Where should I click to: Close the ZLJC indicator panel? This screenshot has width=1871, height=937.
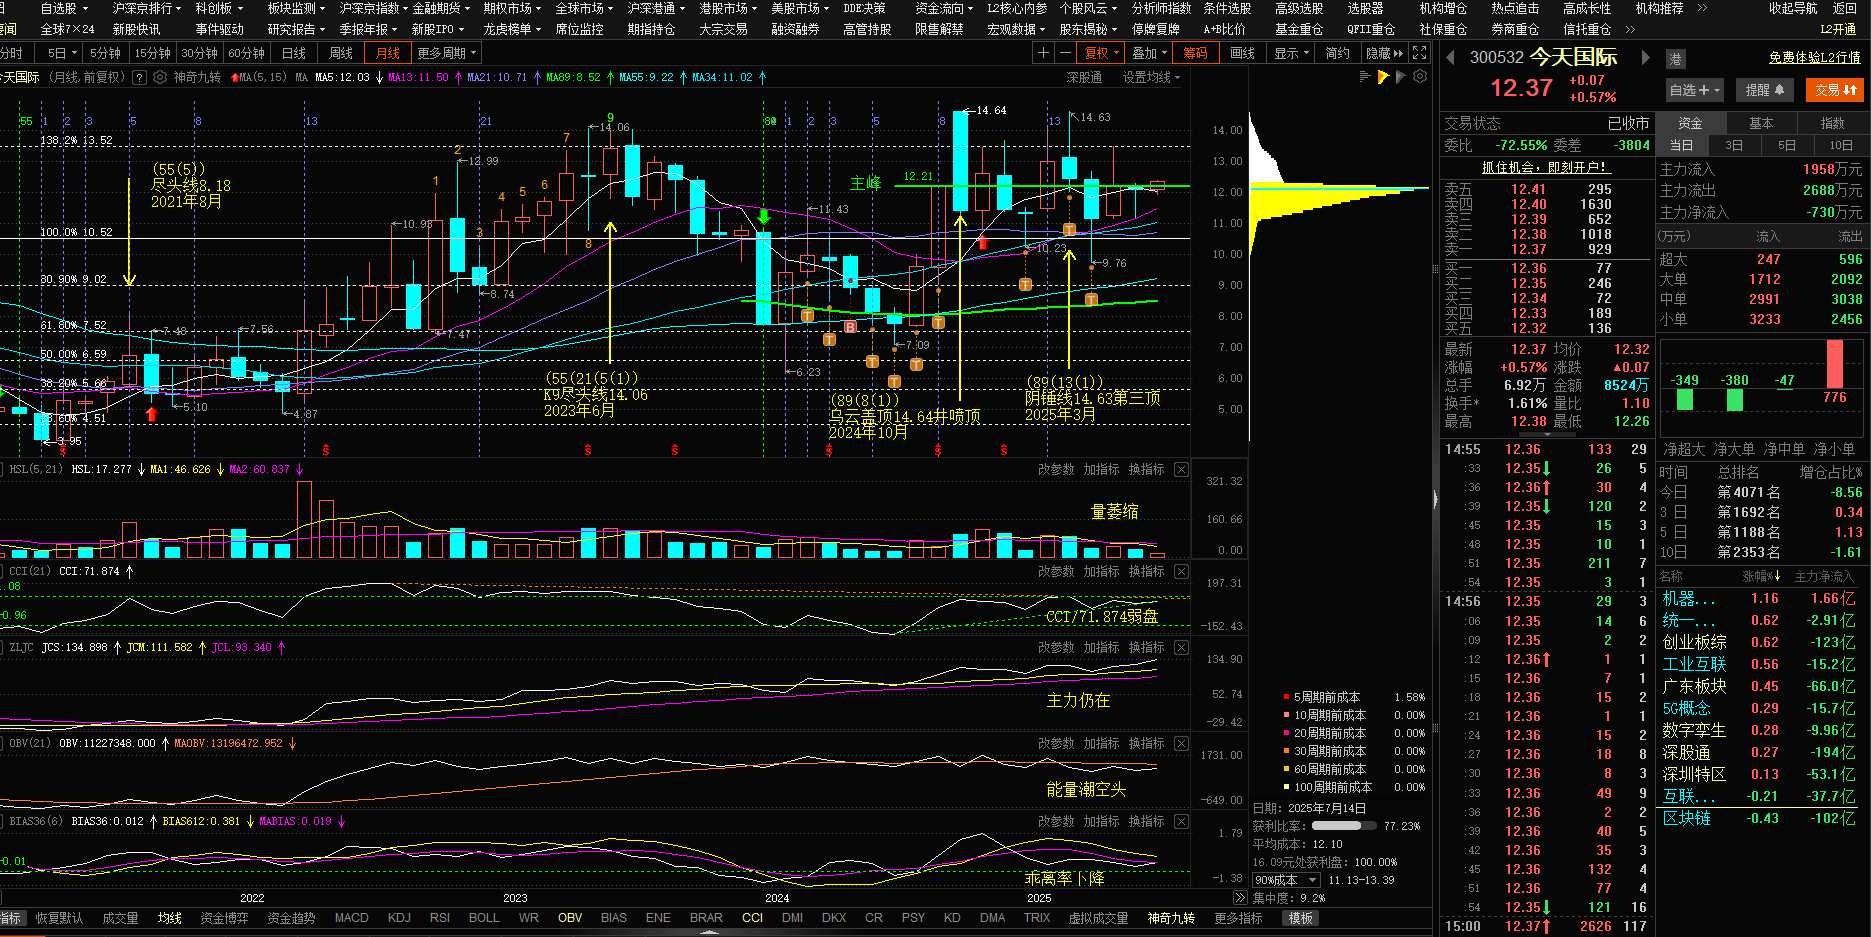[x=1182, y=647]
